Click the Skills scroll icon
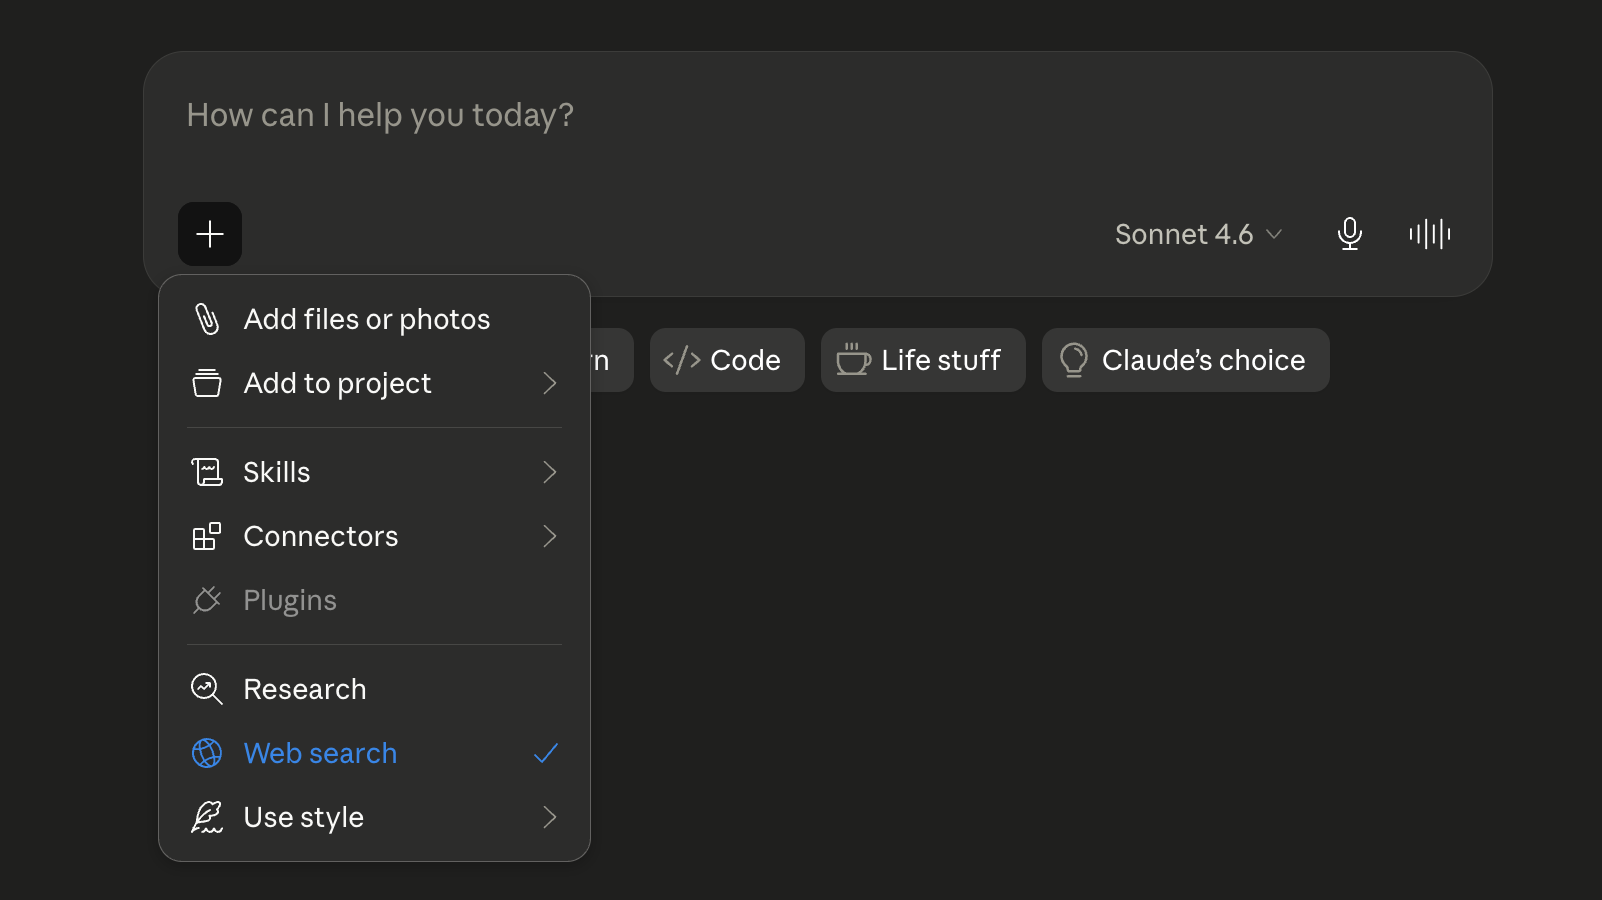1602x900 pixels. pyautogui.click(x=207, y=472)
